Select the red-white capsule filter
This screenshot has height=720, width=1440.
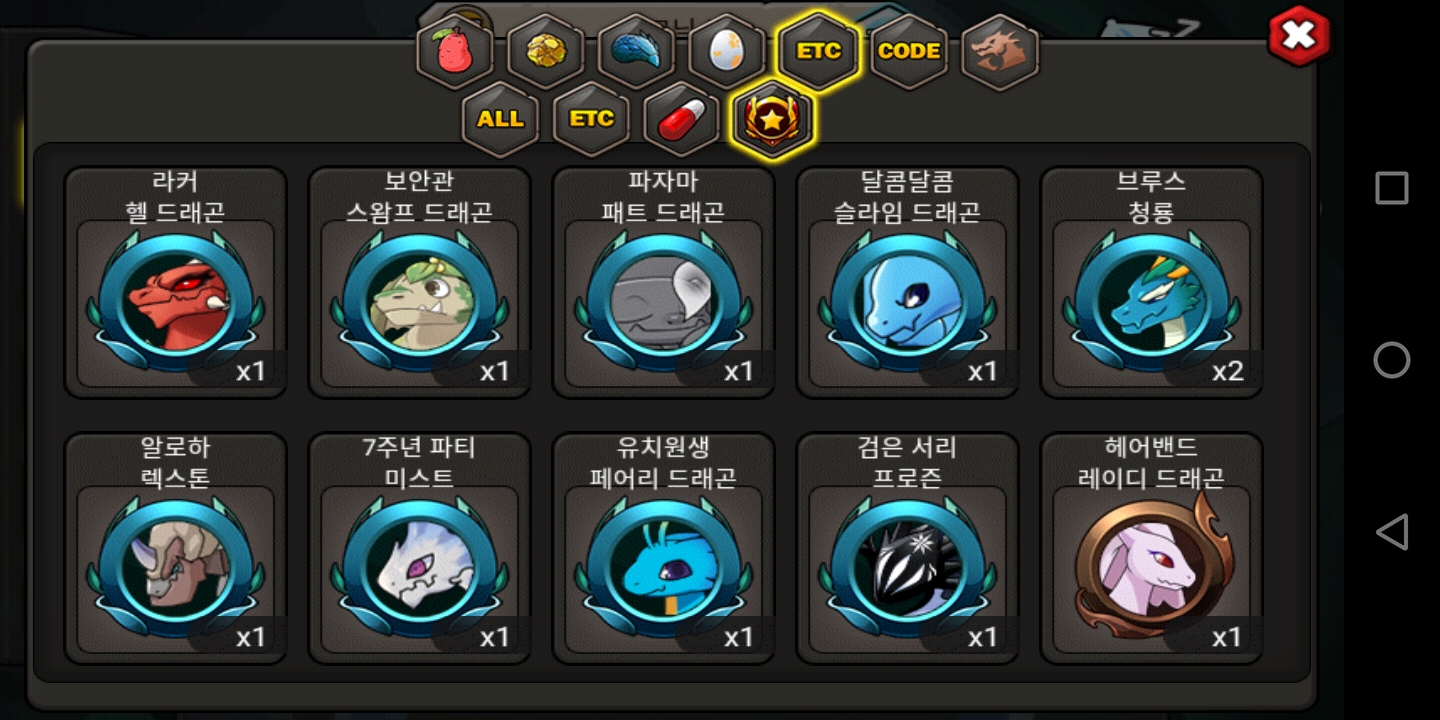click(682, 119)
